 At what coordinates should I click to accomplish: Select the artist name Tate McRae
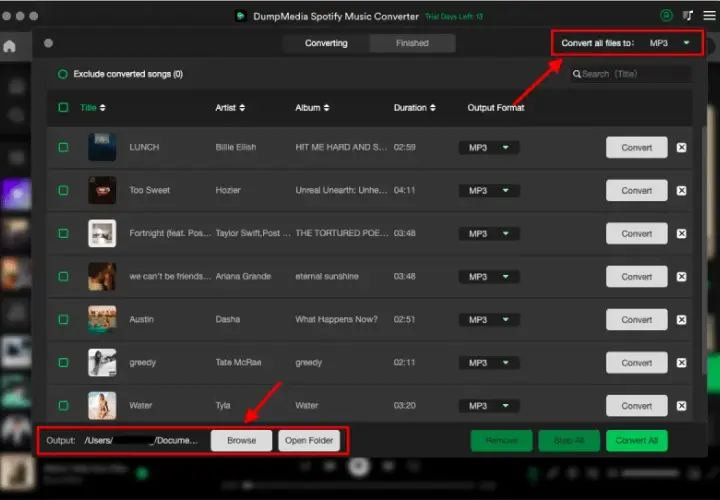click(238, 363)
